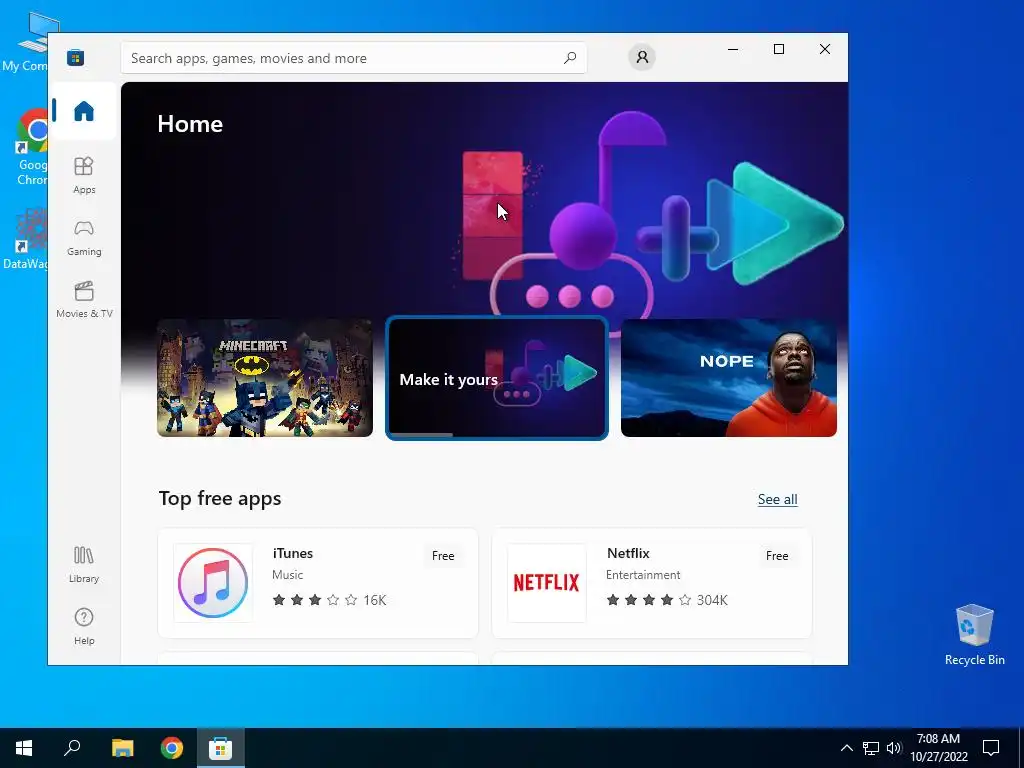Open the NOPE movie featured thumbnail
The image size is (1024, 768).
pos(729,377)
